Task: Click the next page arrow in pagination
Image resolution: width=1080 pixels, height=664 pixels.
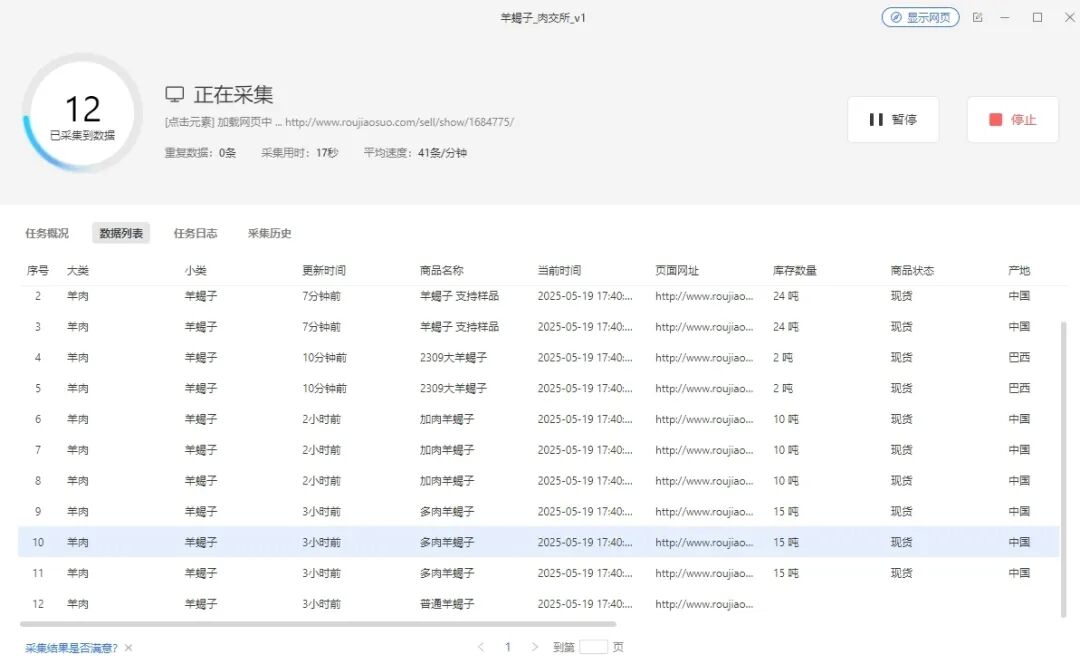Action: (535, 647)
